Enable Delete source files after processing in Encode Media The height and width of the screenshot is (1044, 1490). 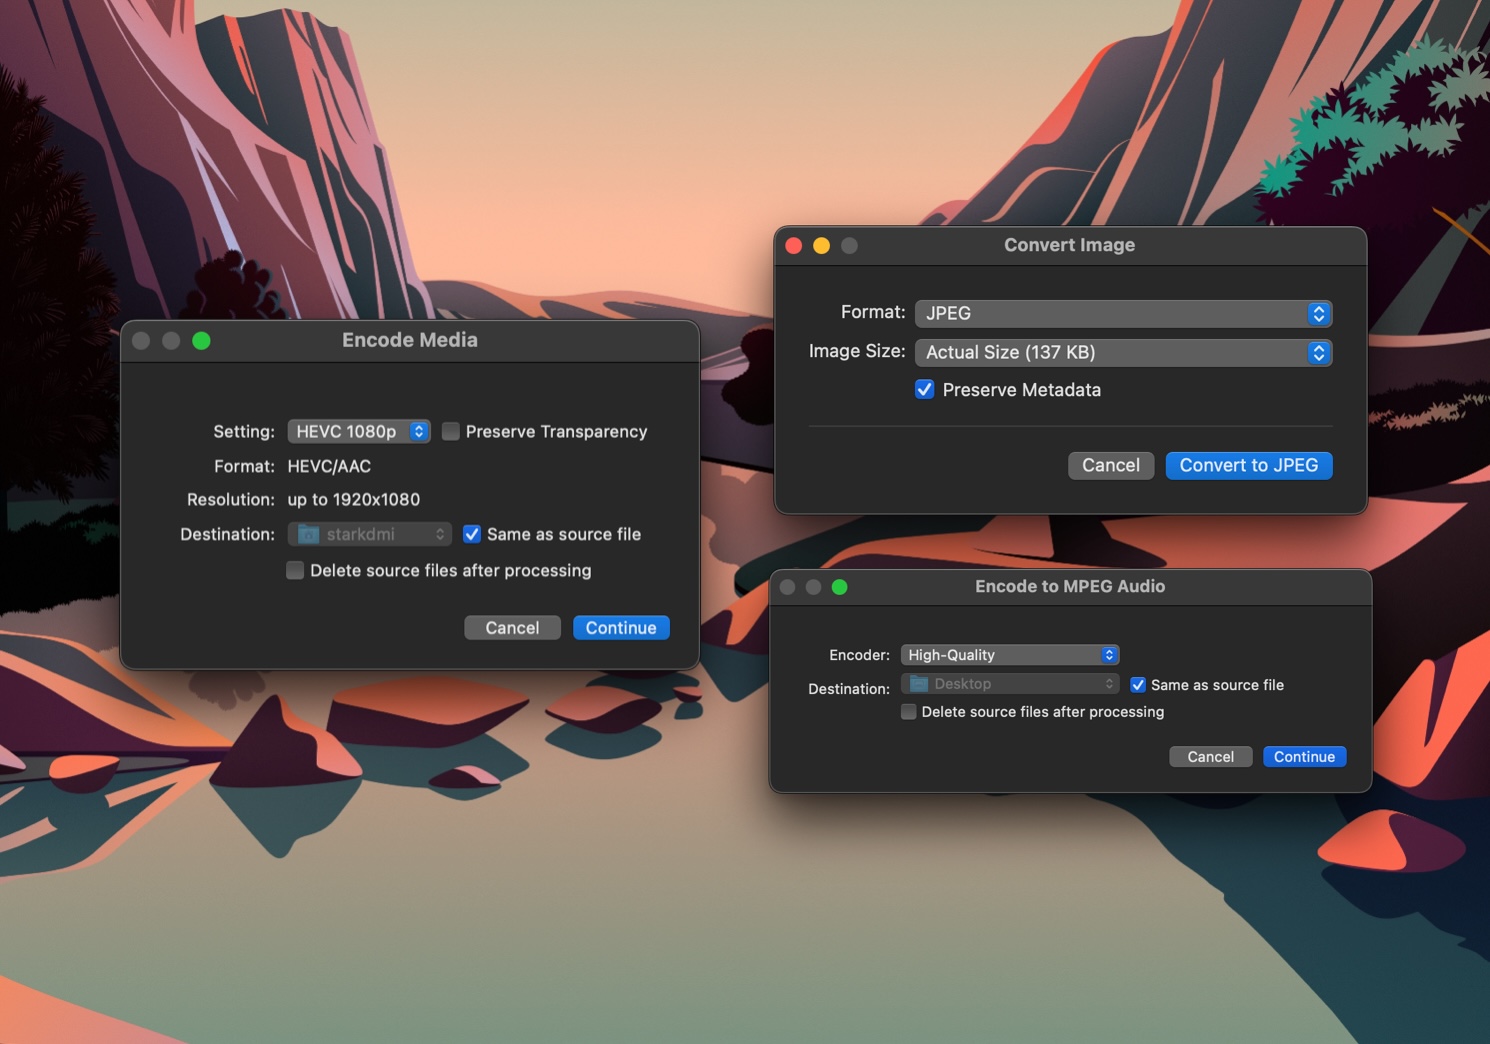pos(295,570)
